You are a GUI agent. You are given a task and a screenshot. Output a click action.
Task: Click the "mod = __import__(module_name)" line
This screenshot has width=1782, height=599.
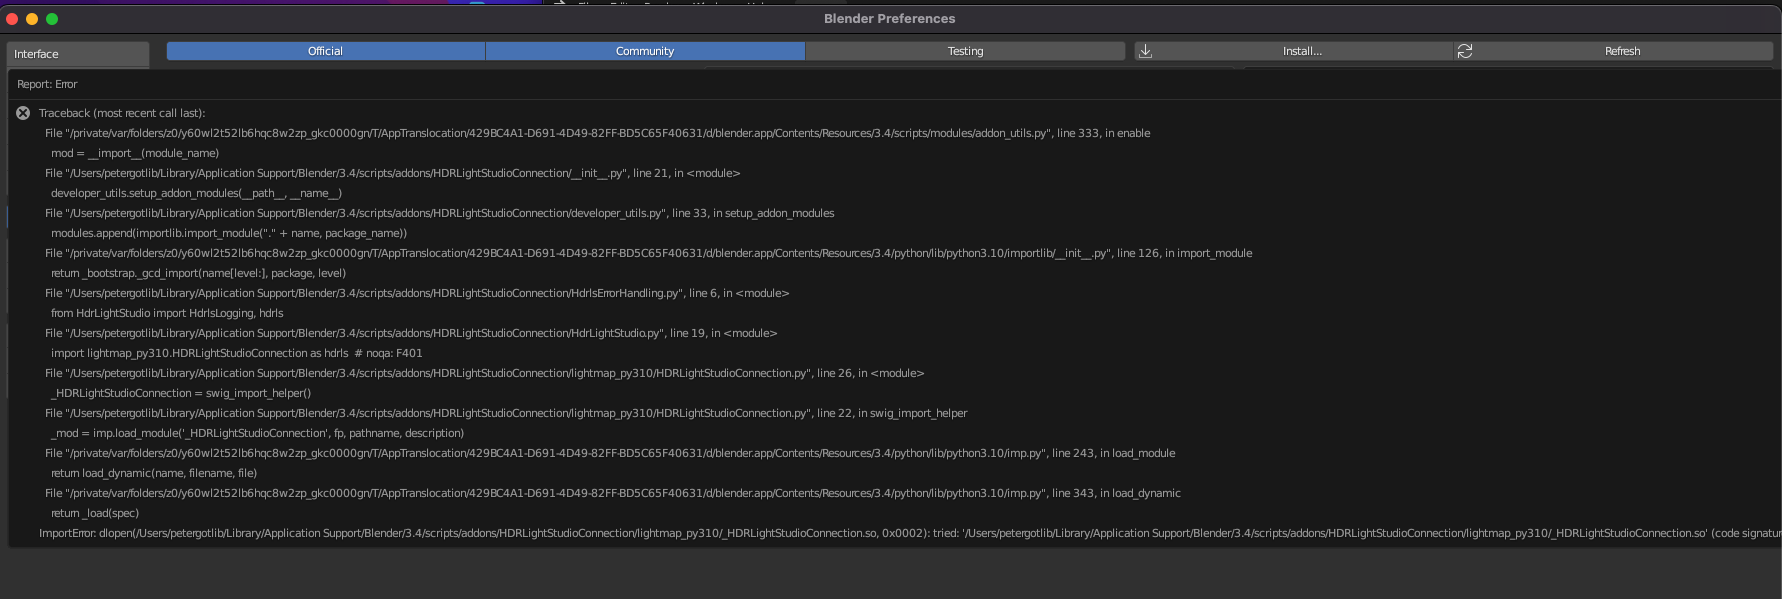coord(135,153)
